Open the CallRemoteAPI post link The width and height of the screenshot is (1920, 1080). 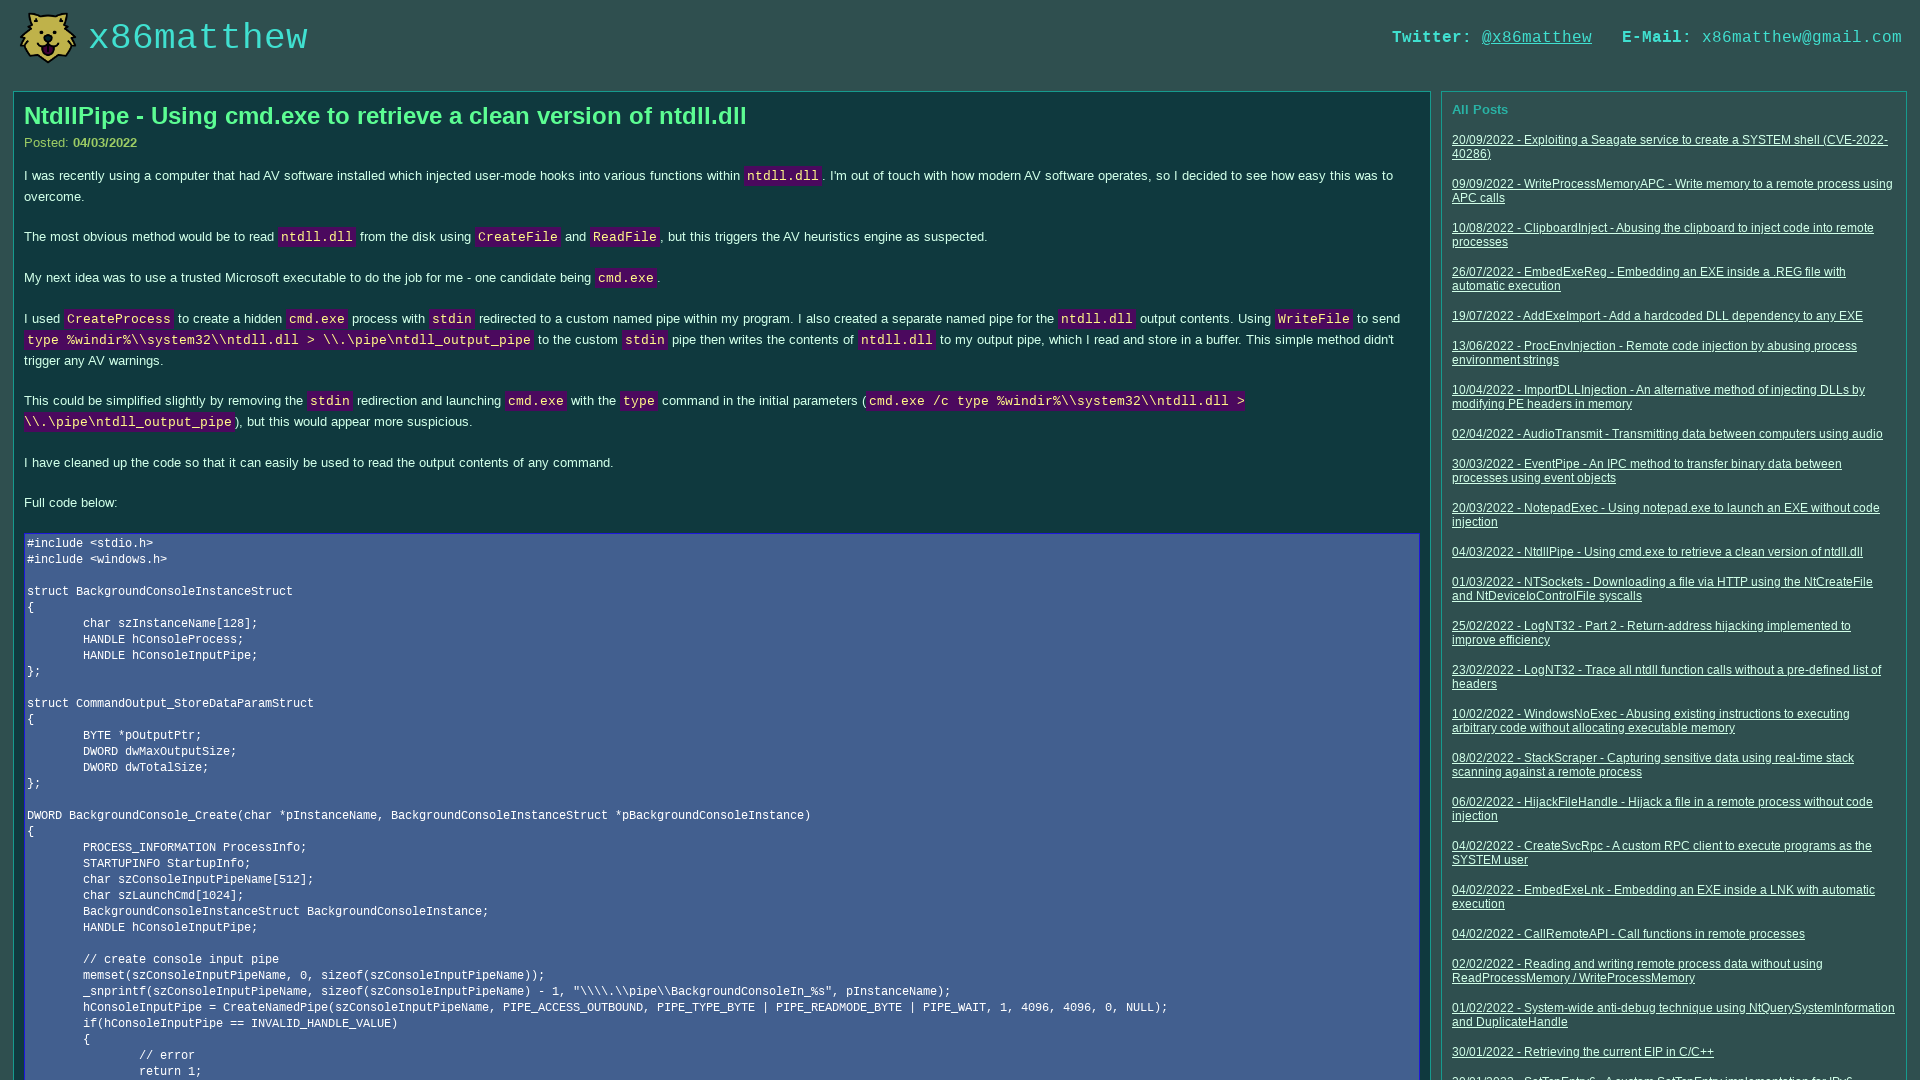click(1628, 934)
